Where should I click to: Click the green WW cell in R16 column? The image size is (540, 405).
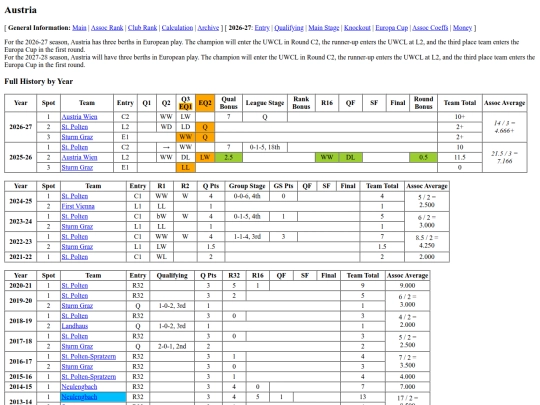tap(327, 157)
